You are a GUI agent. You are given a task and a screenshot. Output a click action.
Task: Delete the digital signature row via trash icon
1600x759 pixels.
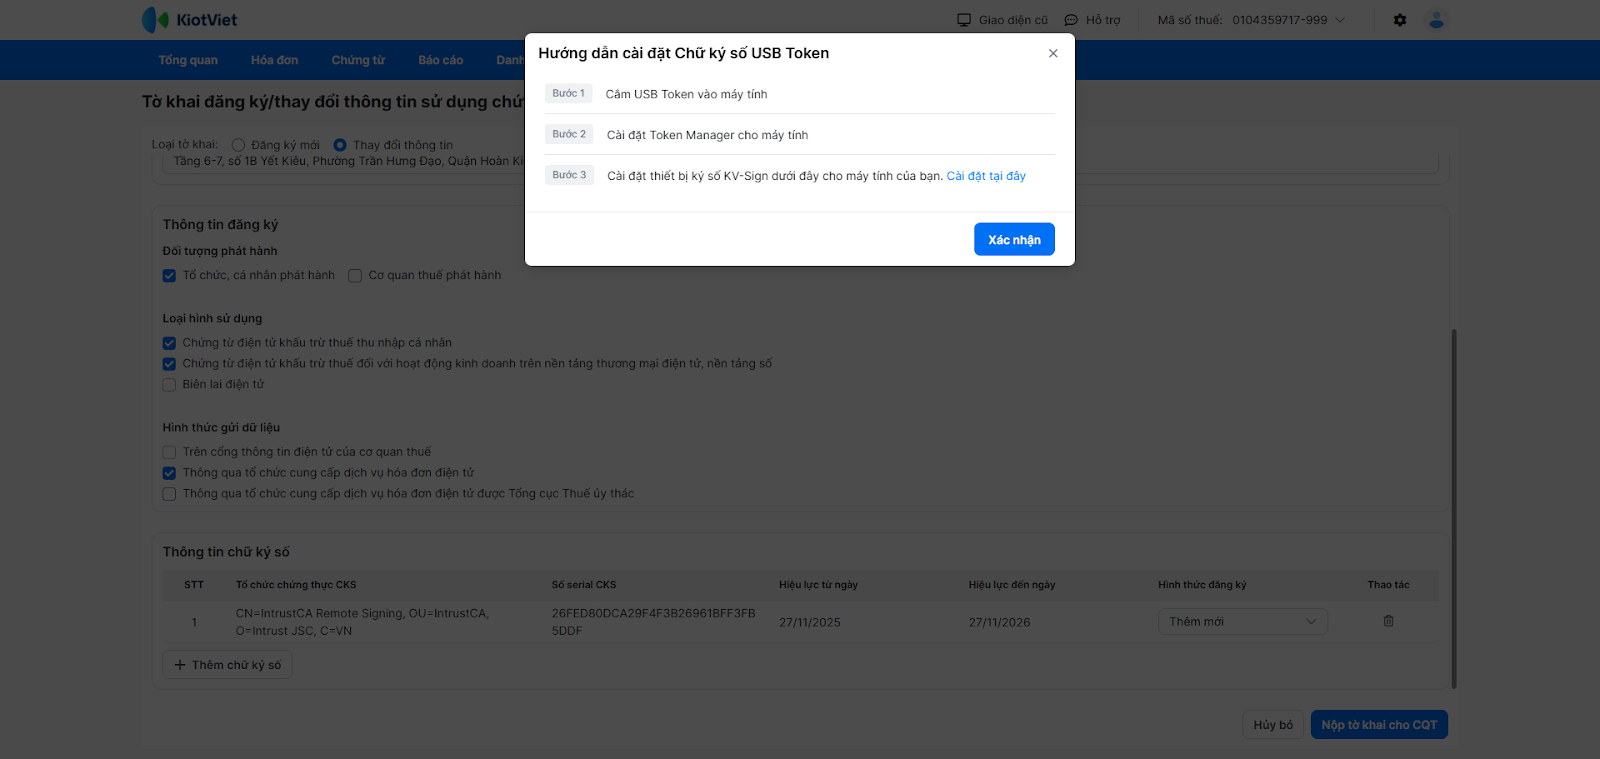point(1388,621)
